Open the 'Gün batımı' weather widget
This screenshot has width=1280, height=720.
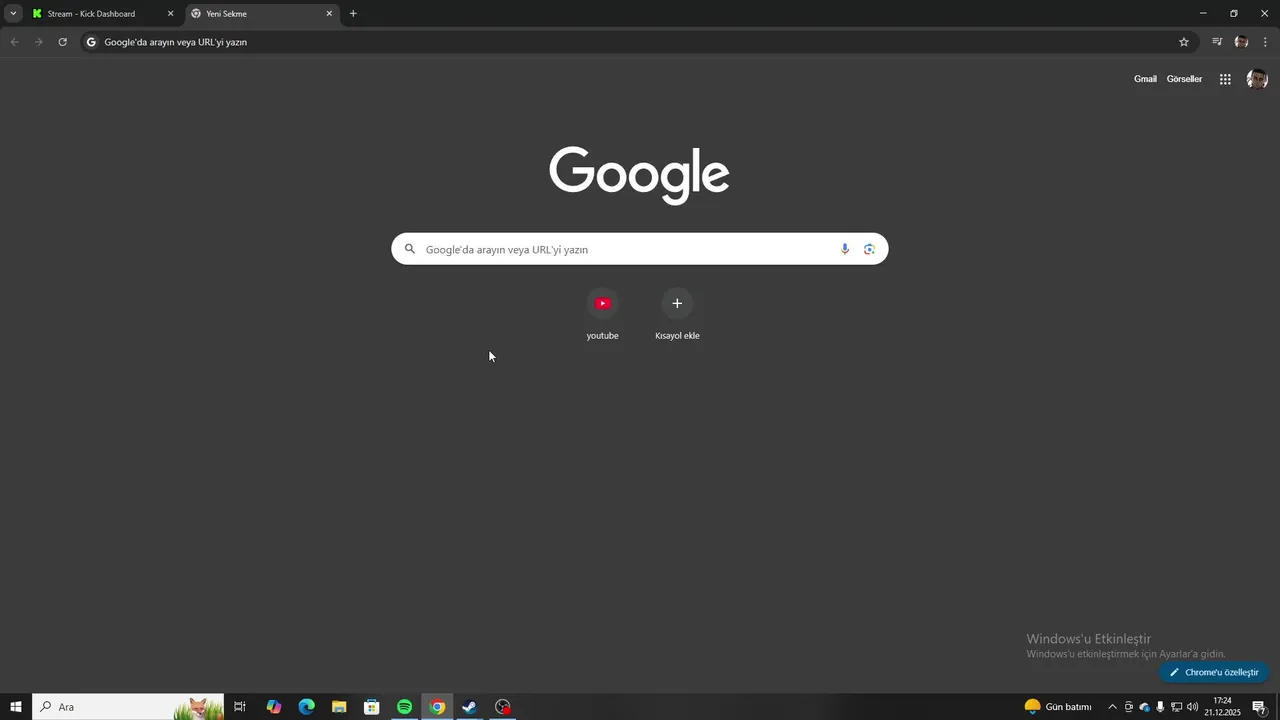click(1058, 707)
